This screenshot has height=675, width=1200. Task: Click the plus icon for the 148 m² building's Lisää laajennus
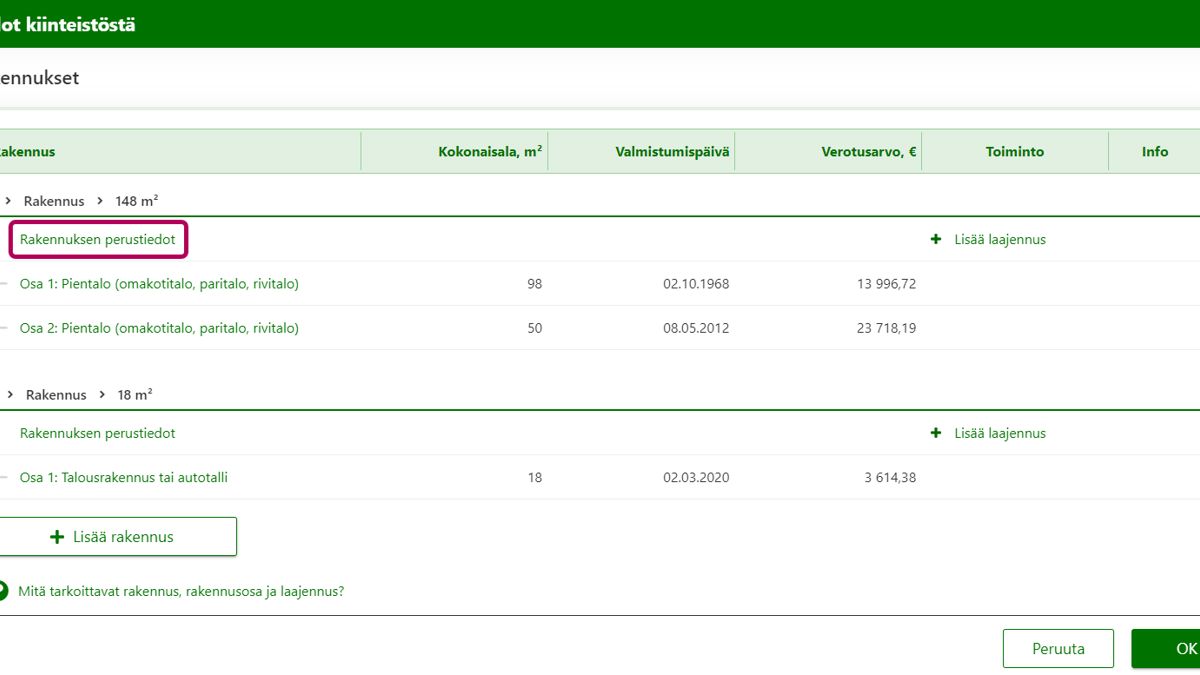point(936,240)
